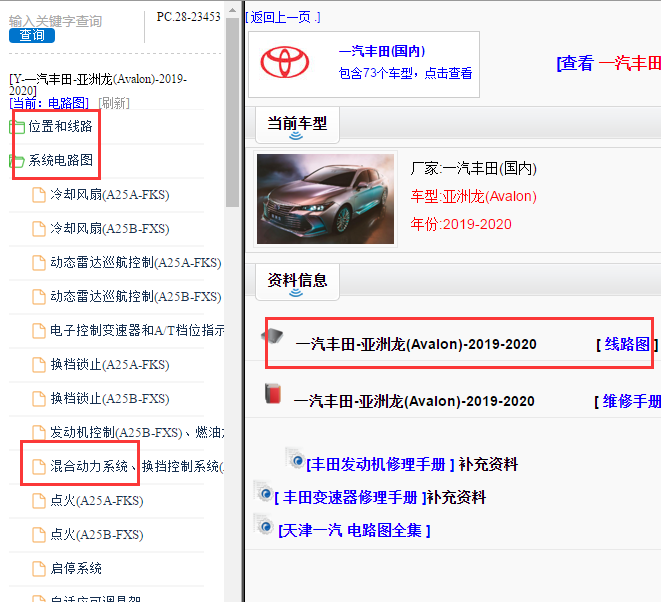
Task: Open 动态雷达巡航控制(A25B-FXS) entry
Action: coord(136,297)
